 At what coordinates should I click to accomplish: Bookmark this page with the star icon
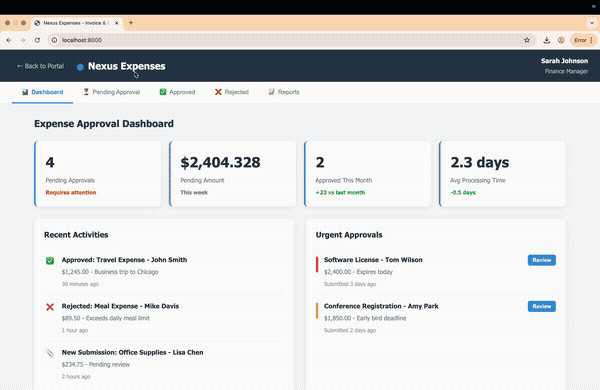[x=527, y=40]
